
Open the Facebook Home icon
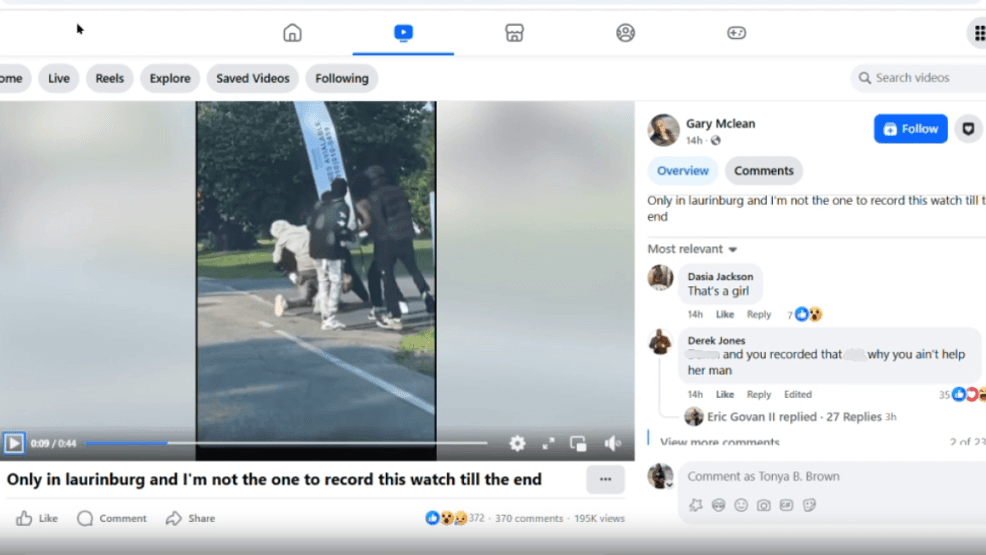292,33
